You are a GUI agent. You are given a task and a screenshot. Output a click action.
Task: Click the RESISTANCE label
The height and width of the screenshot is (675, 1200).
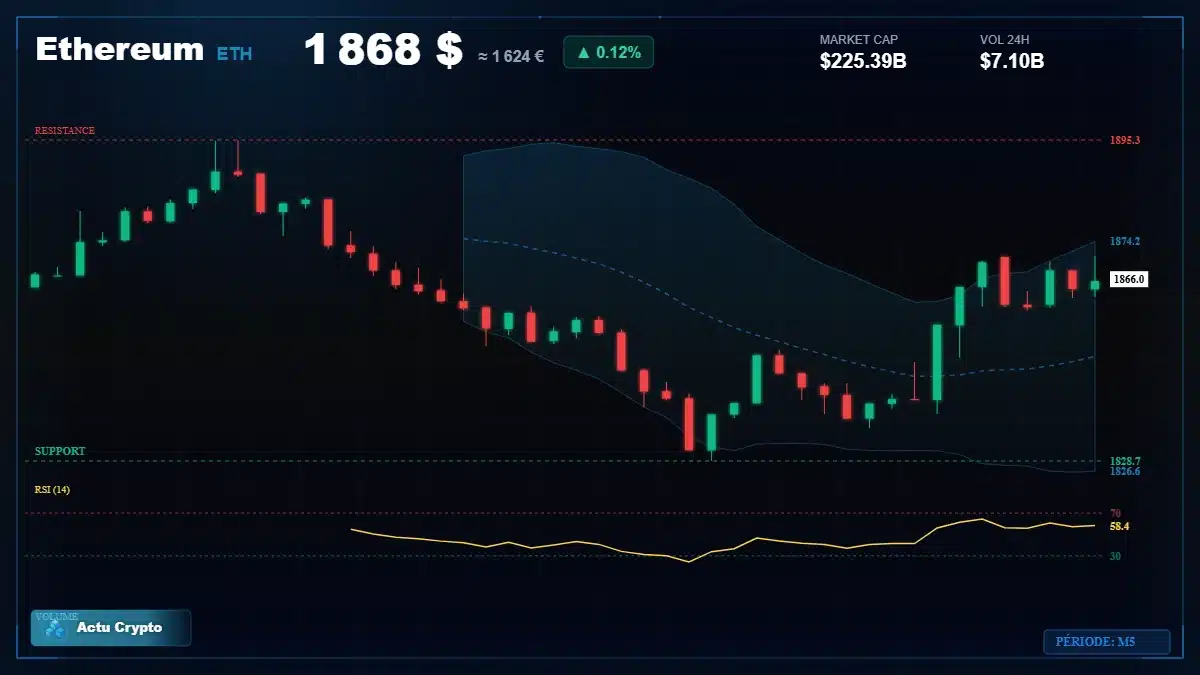[65, 131]
